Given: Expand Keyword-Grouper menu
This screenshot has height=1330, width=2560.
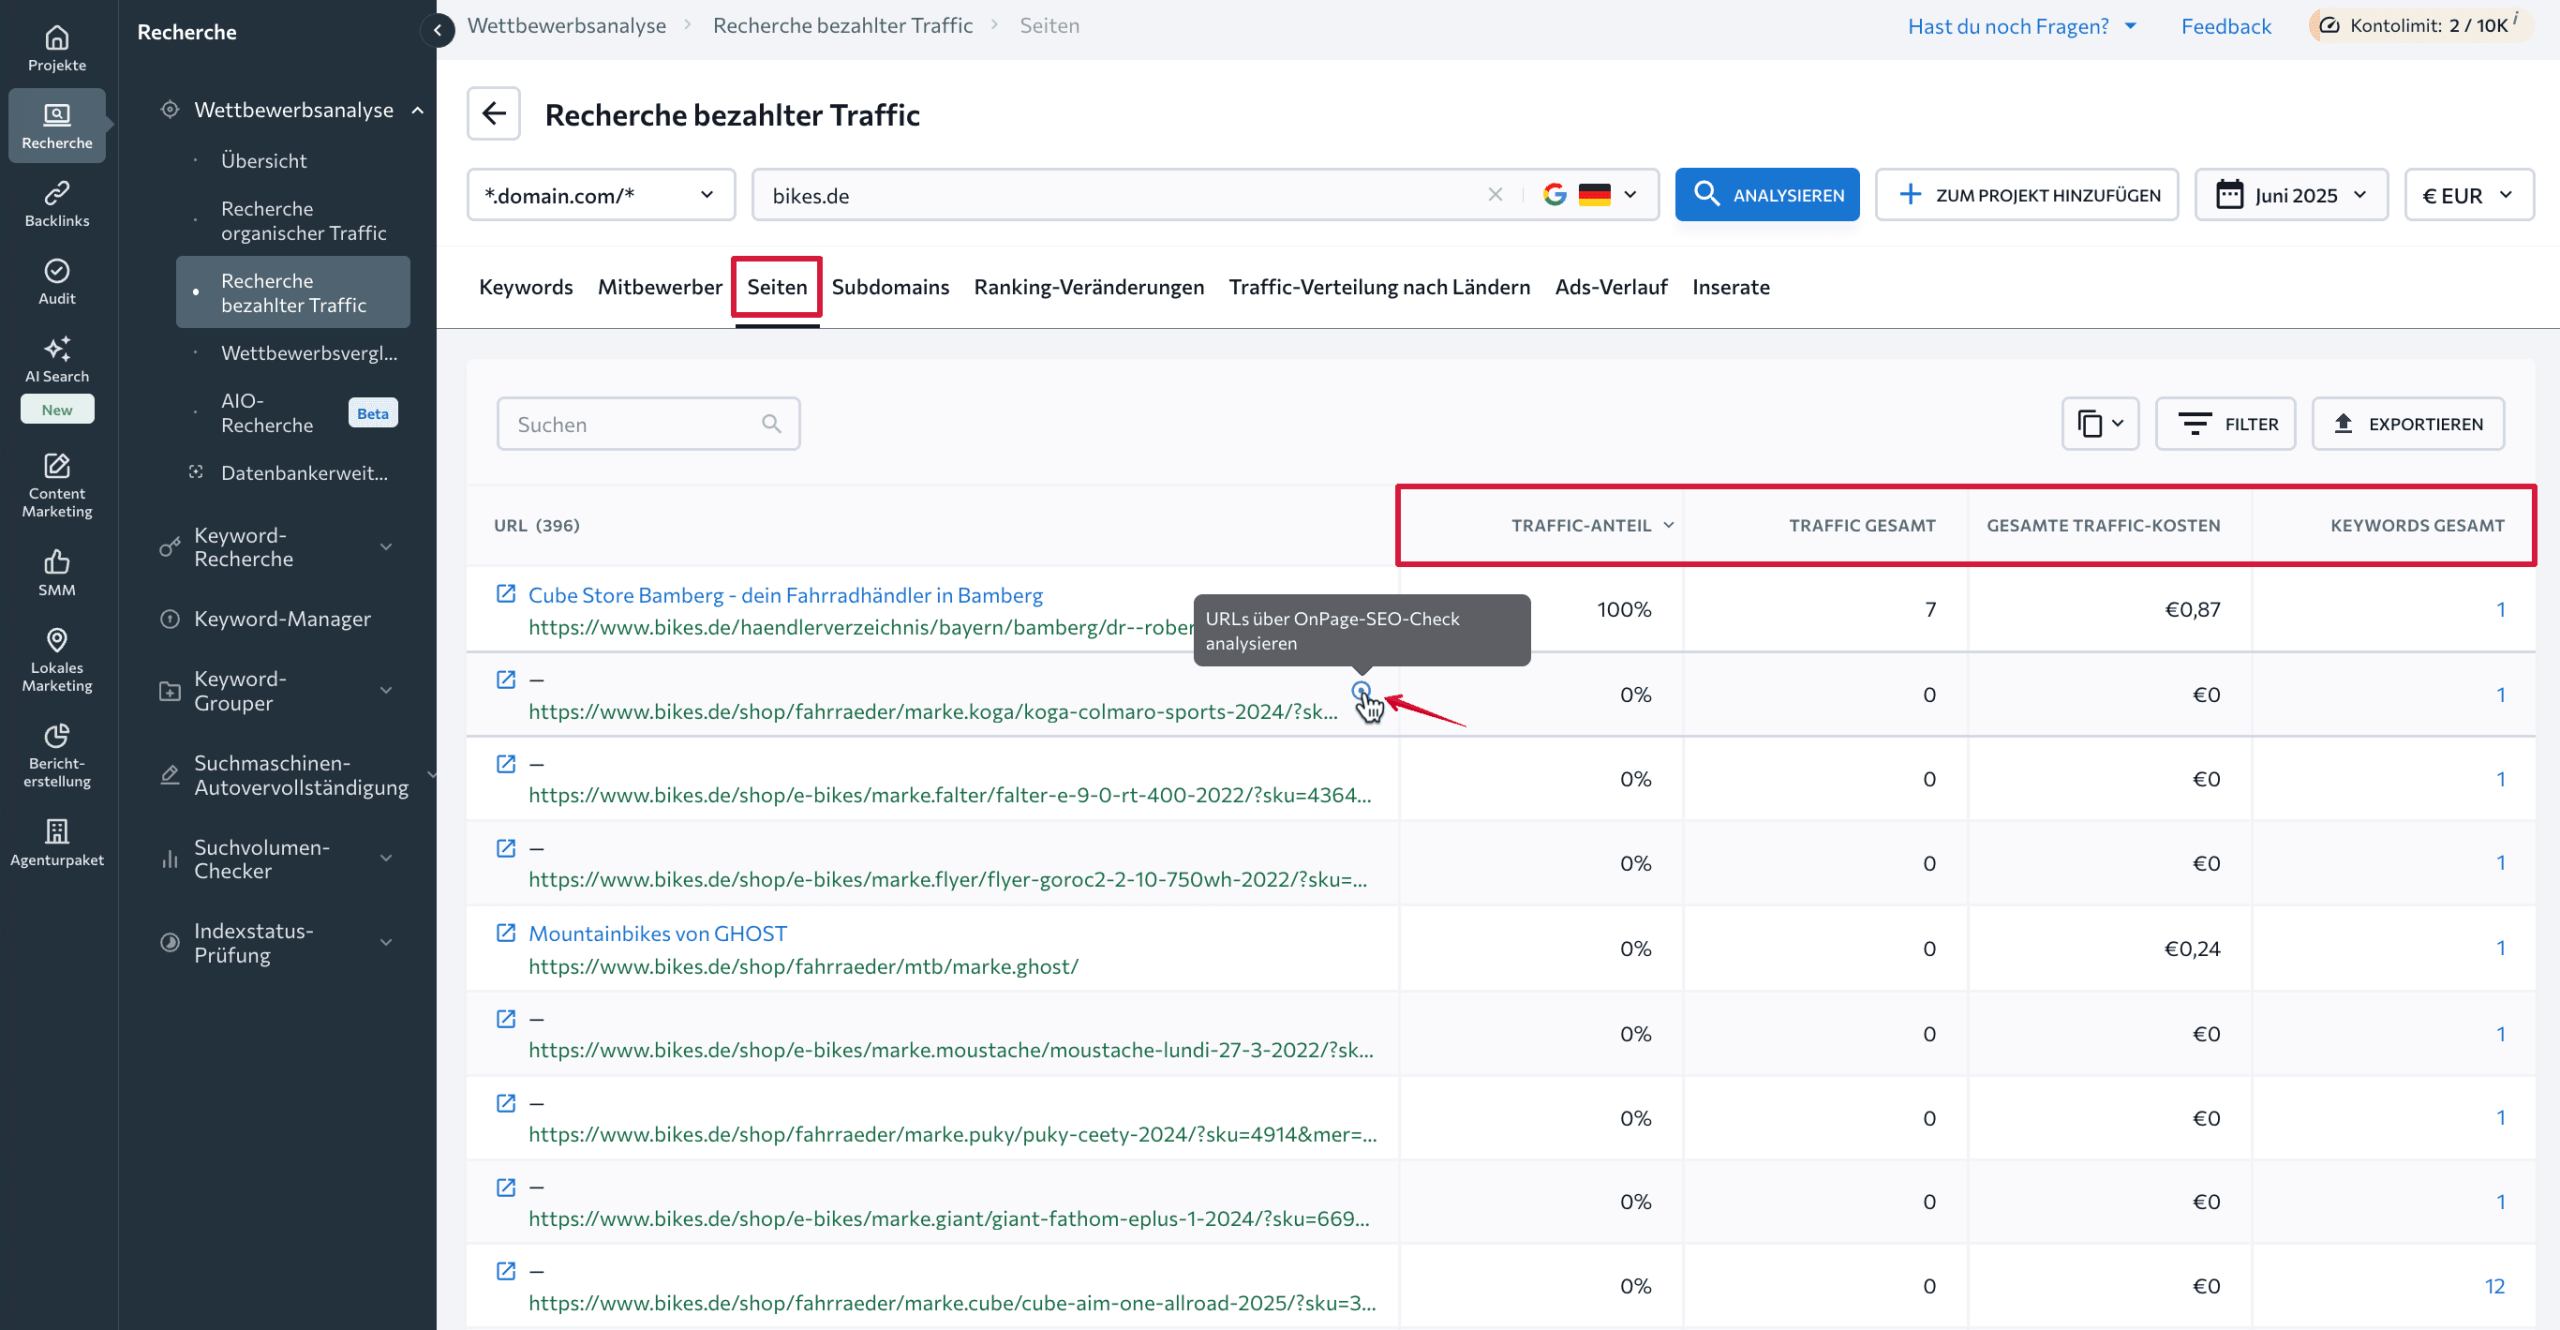Looking at the screenshot, I should pyautogui.click(x=386, y=690).
